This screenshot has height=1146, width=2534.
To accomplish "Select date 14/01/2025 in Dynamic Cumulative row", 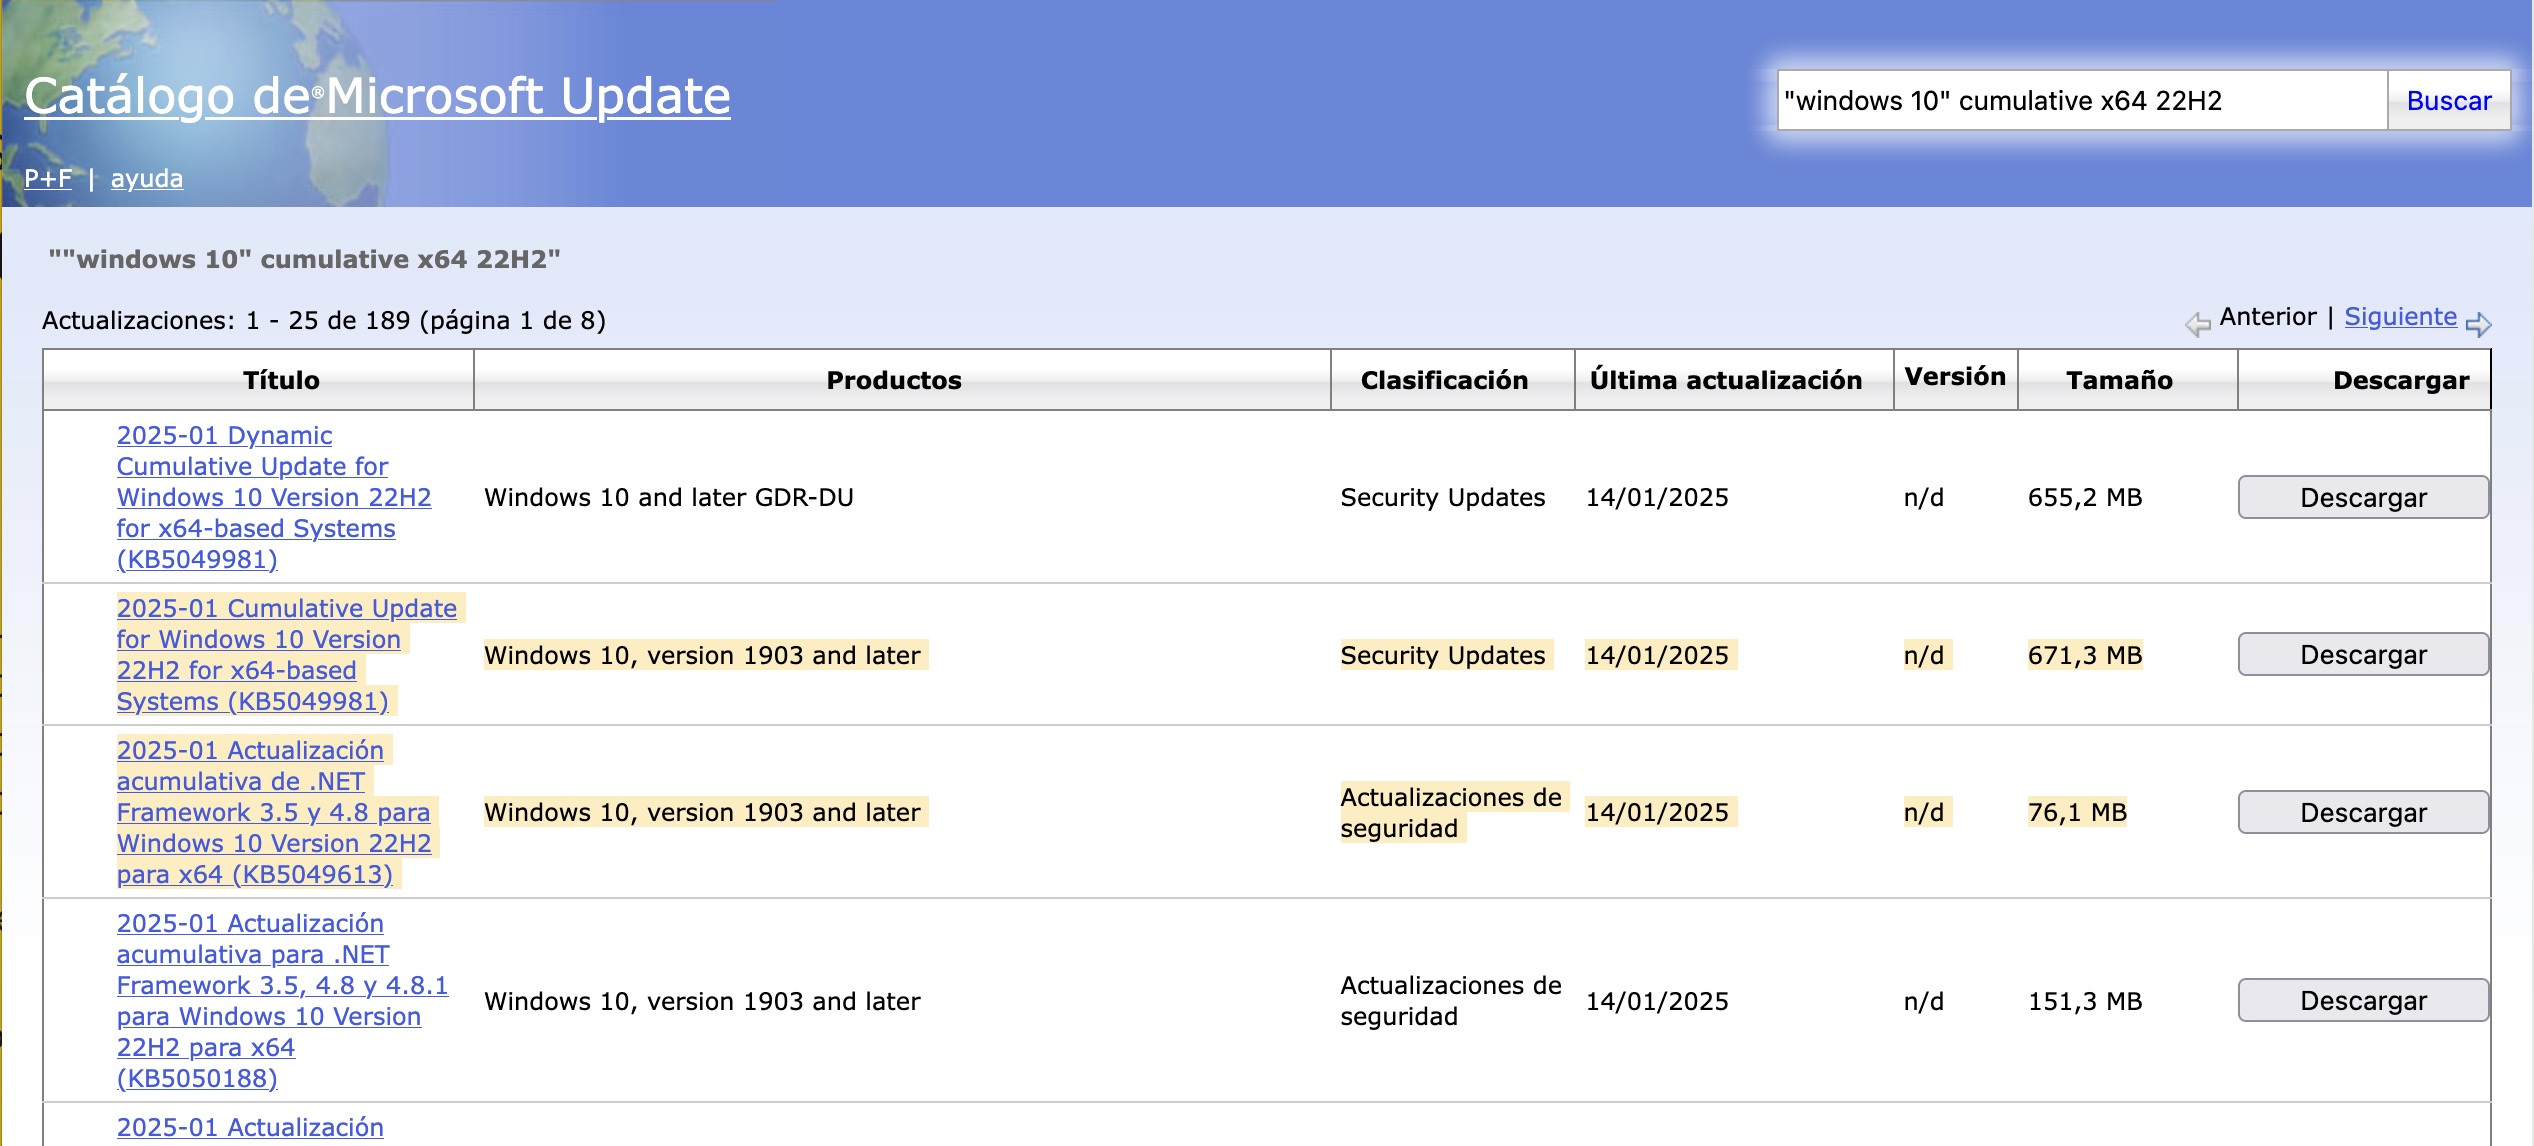I will tap(1657, 497).
